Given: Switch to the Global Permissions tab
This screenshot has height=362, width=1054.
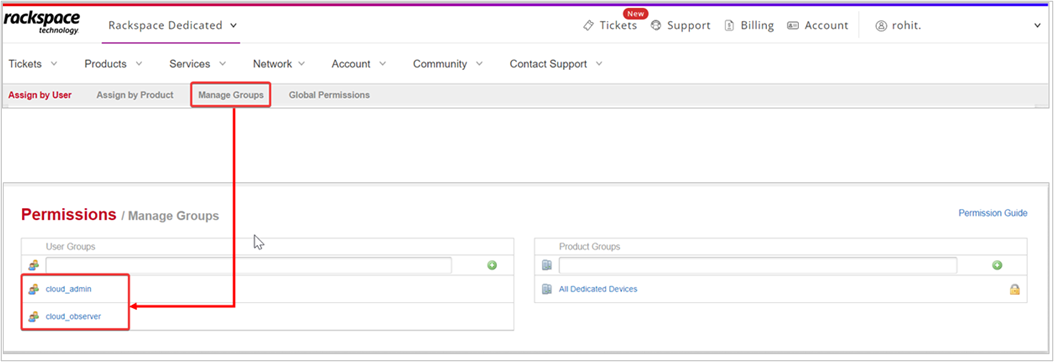Looking at the screenshot, I should pyautogui.click(x=329, y=95).
